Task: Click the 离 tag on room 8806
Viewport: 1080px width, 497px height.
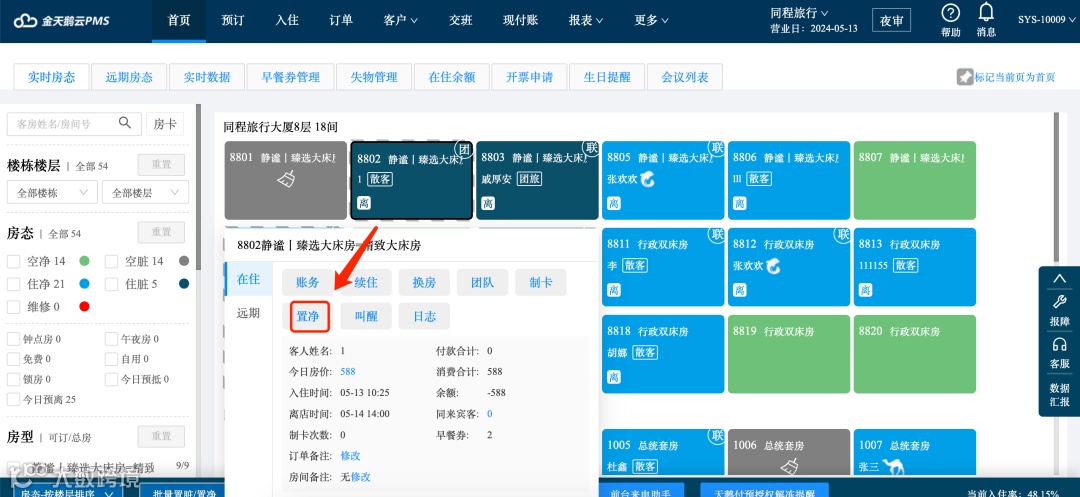Action: coord(739,204)
